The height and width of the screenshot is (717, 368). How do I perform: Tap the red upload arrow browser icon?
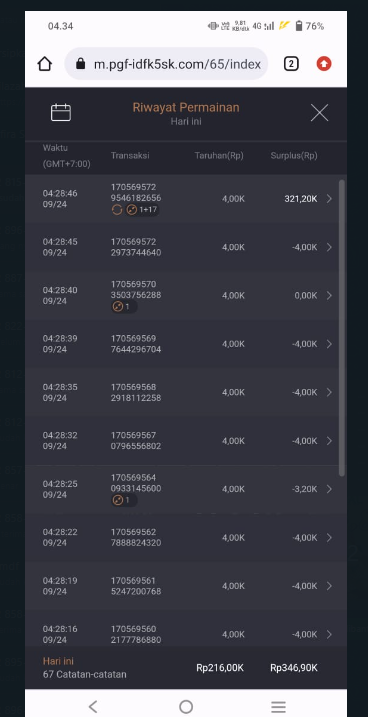point(324,64)
